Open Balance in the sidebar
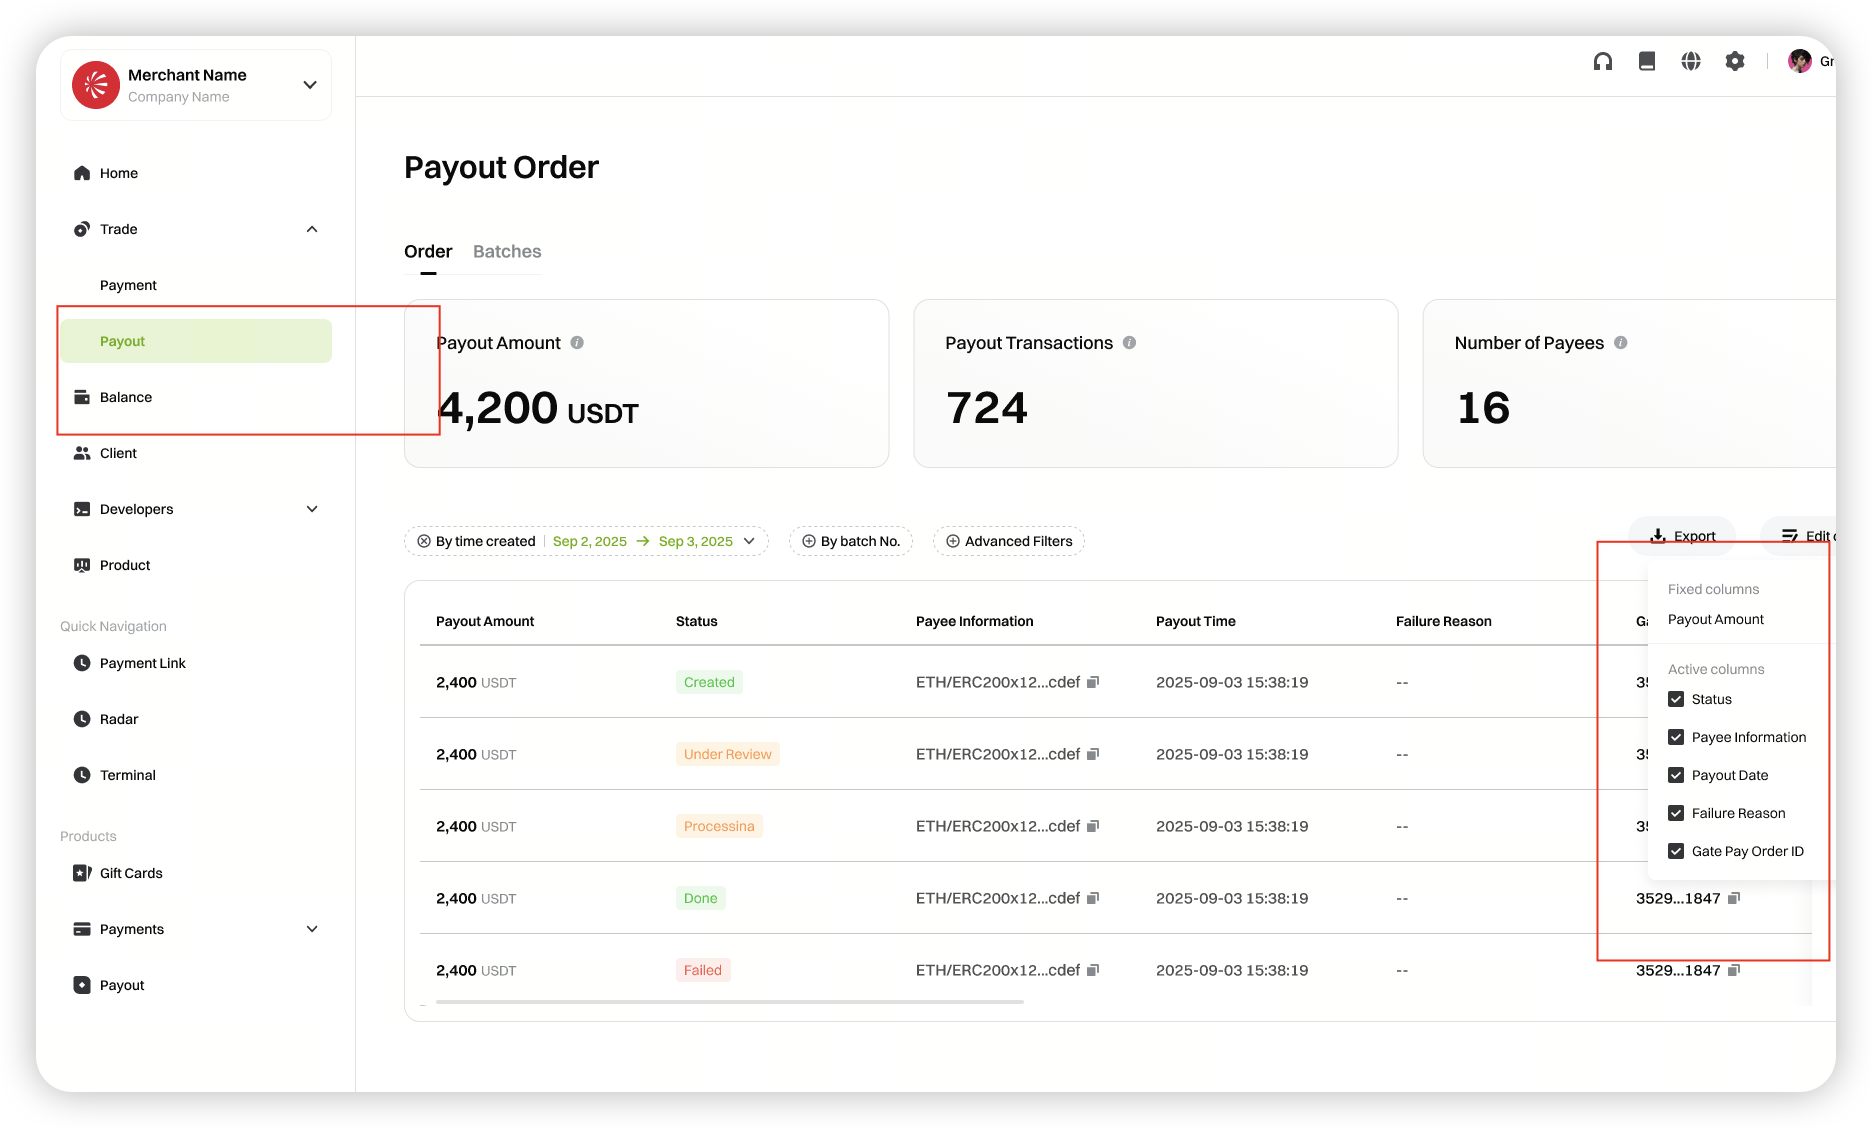The height and width of the screenshot is (1128, 1872). [126, 397]
